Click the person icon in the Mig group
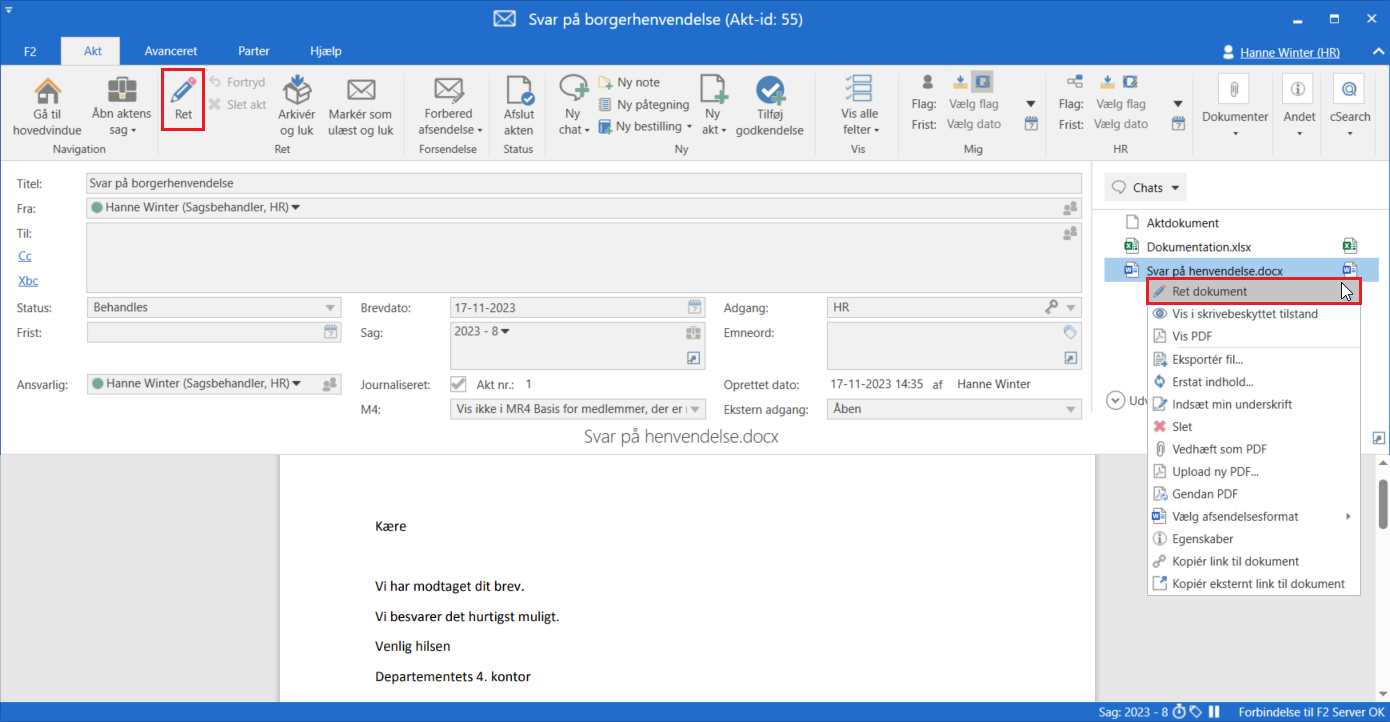This screenshot has height=722, width=1390. click(x=928, y=82)
